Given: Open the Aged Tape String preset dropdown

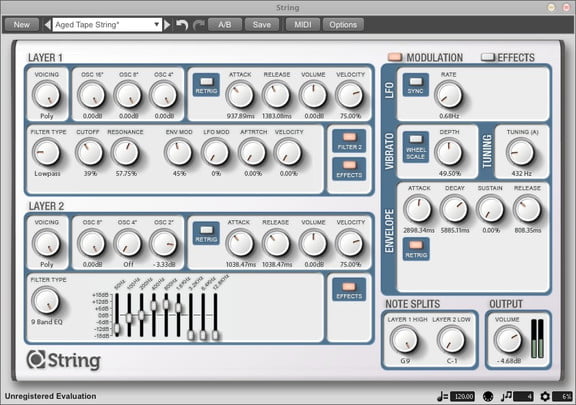Looking at the screenshot, I should click(107, 25).
